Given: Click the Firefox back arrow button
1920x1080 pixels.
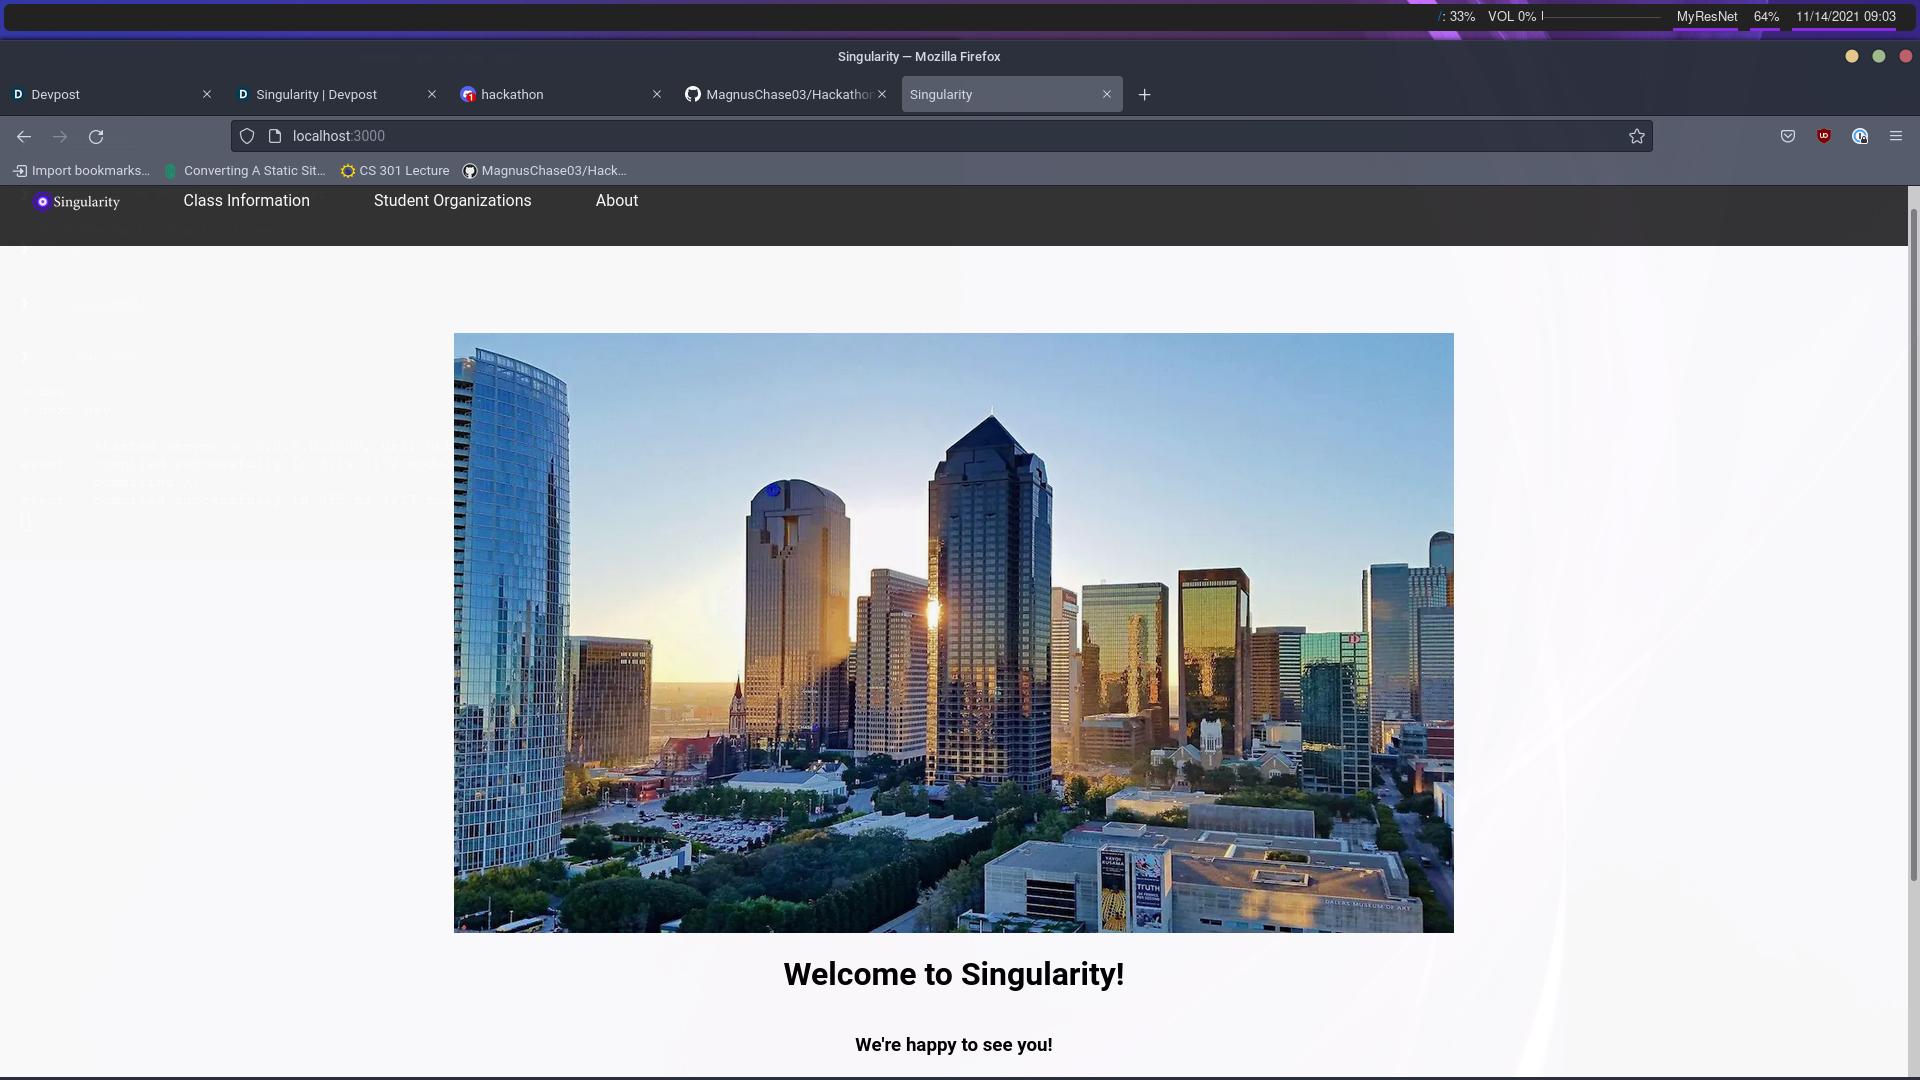Looking at the screenshot, I should click(x=24, y=137).
